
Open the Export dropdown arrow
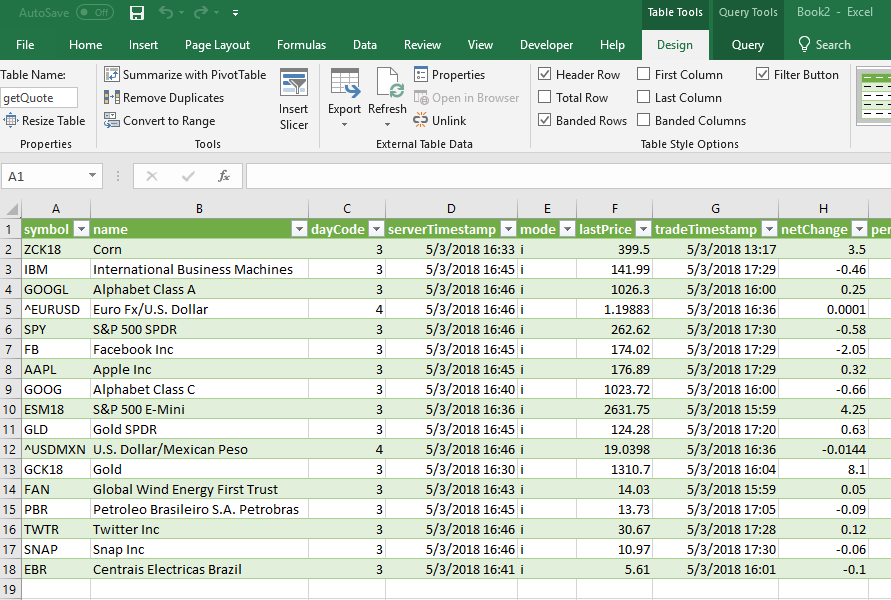pyautogui.click(x=344, y=124)
